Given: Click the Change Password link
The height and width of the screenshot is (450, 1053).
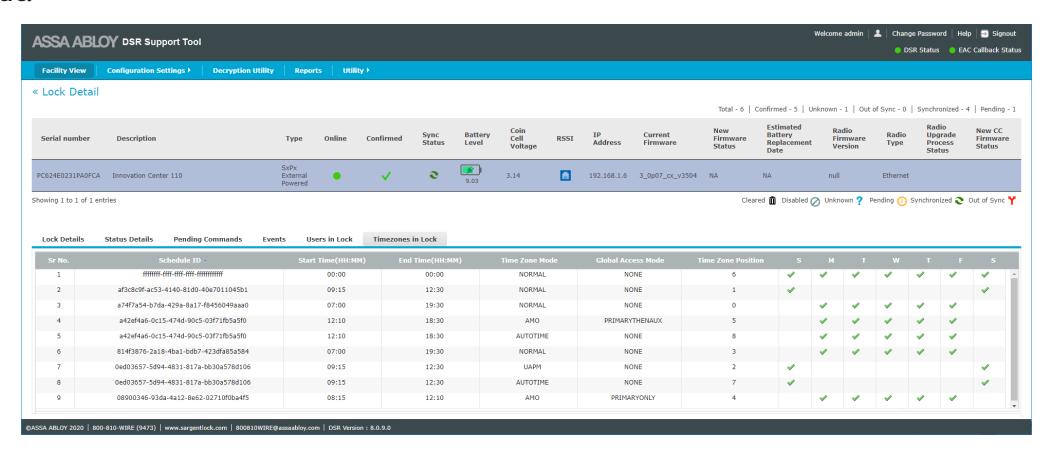Looking at the screenshot, I should 919,34.
